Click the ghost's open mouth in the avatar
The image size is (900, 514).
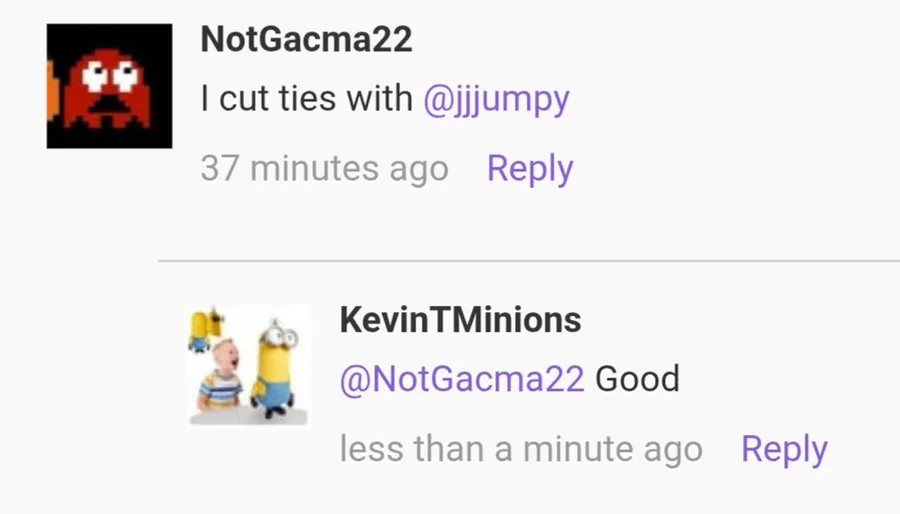coord(107,105)
